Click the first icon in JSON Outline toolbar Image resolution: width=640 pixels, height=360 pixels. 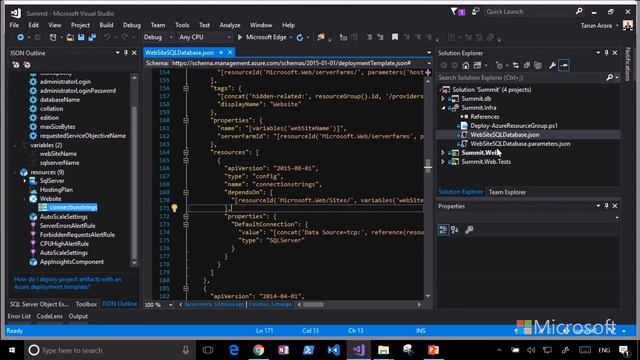pos(16,64)
